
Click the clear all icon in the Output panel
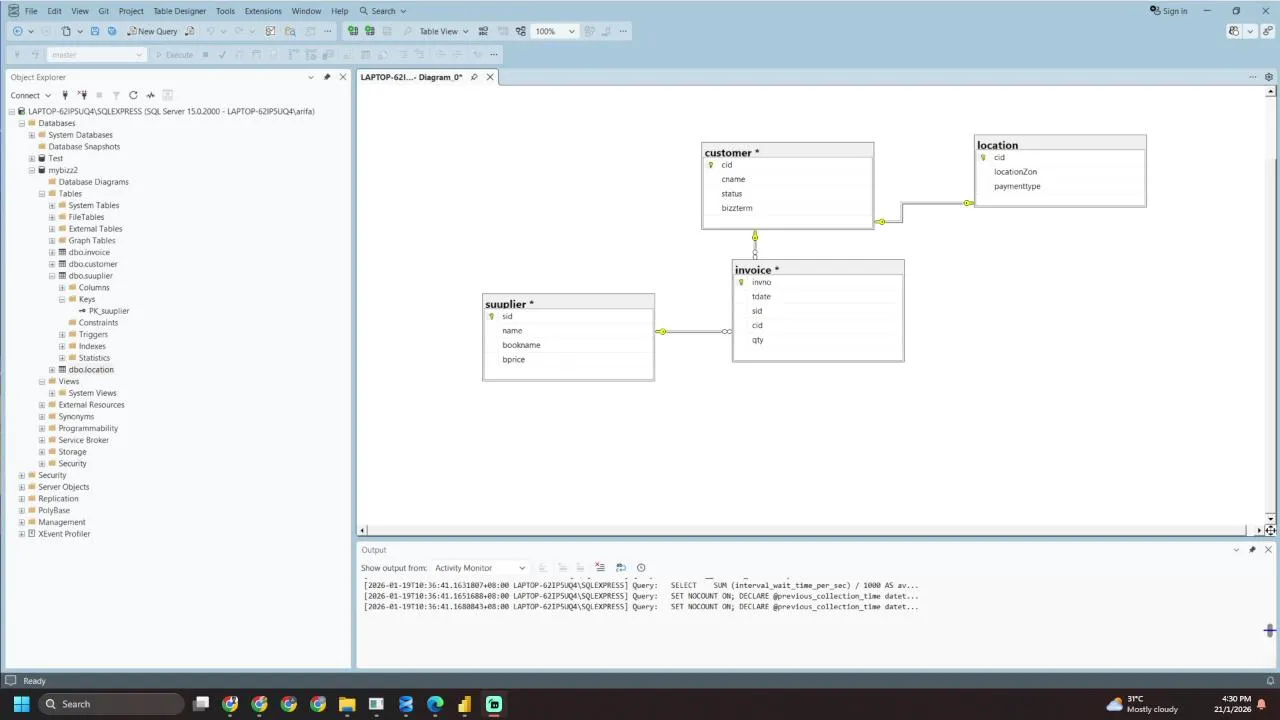(x=600, y=568)
